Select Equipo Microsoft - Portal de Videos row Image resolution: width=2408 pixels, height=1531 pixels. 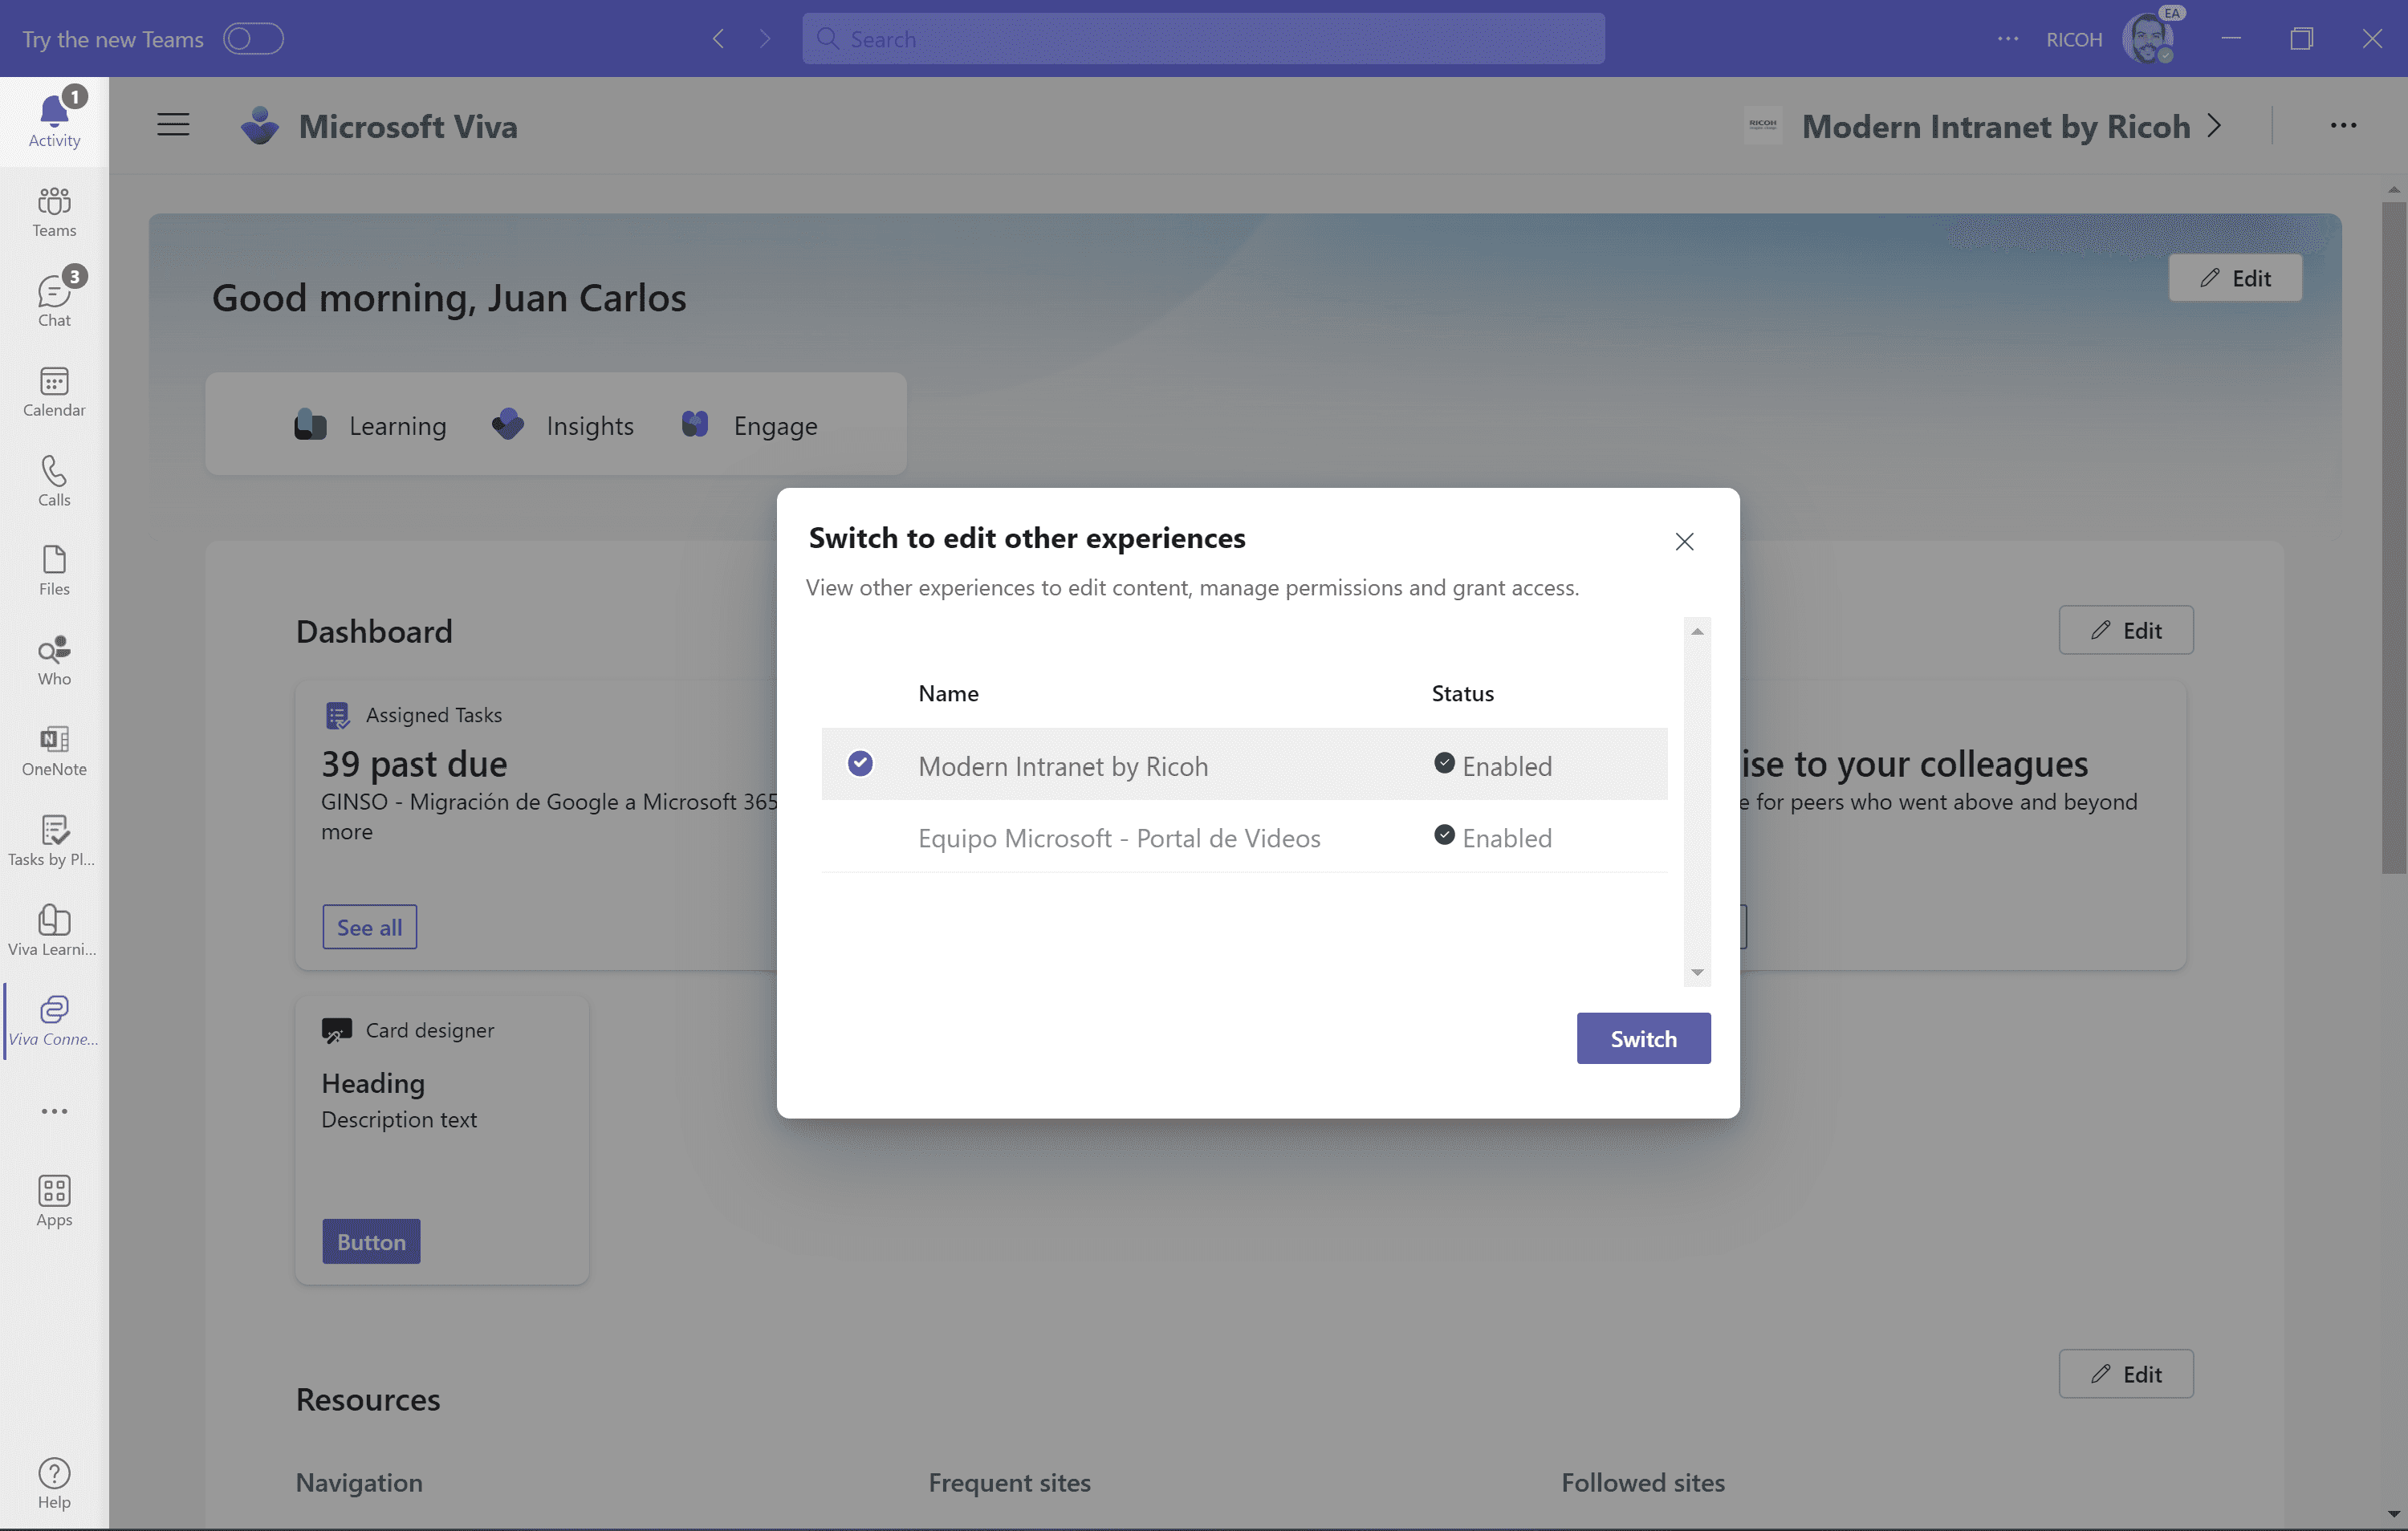(1118, 838)
